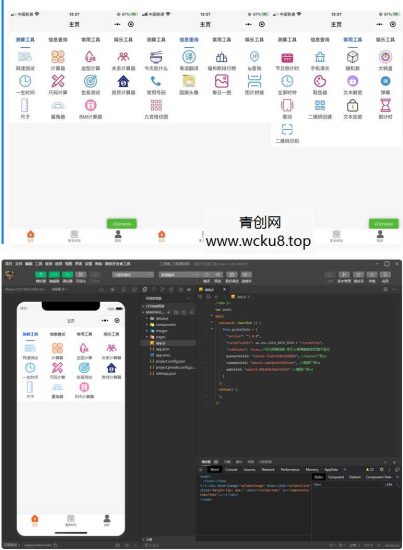Toggle the 可视化 panel button in the toolbar

pyautogui.click(x=81, y=276)
